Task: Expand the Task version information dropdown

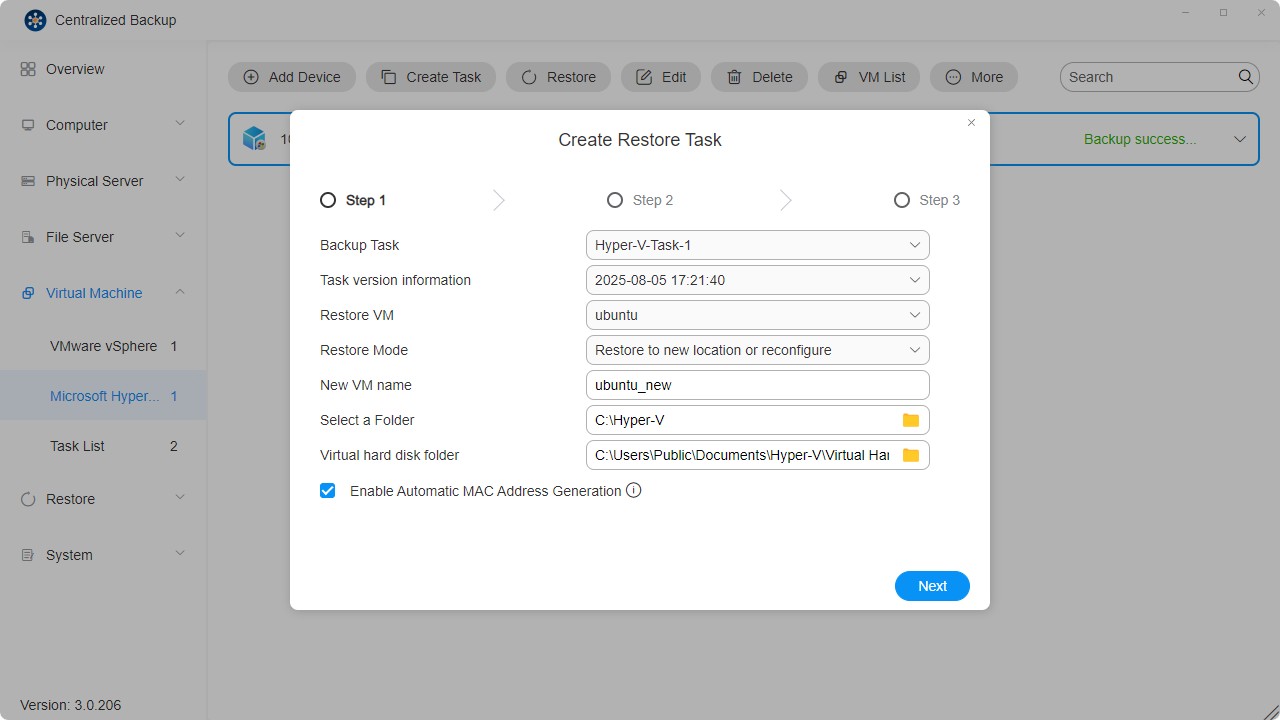Action: [757, 280]
